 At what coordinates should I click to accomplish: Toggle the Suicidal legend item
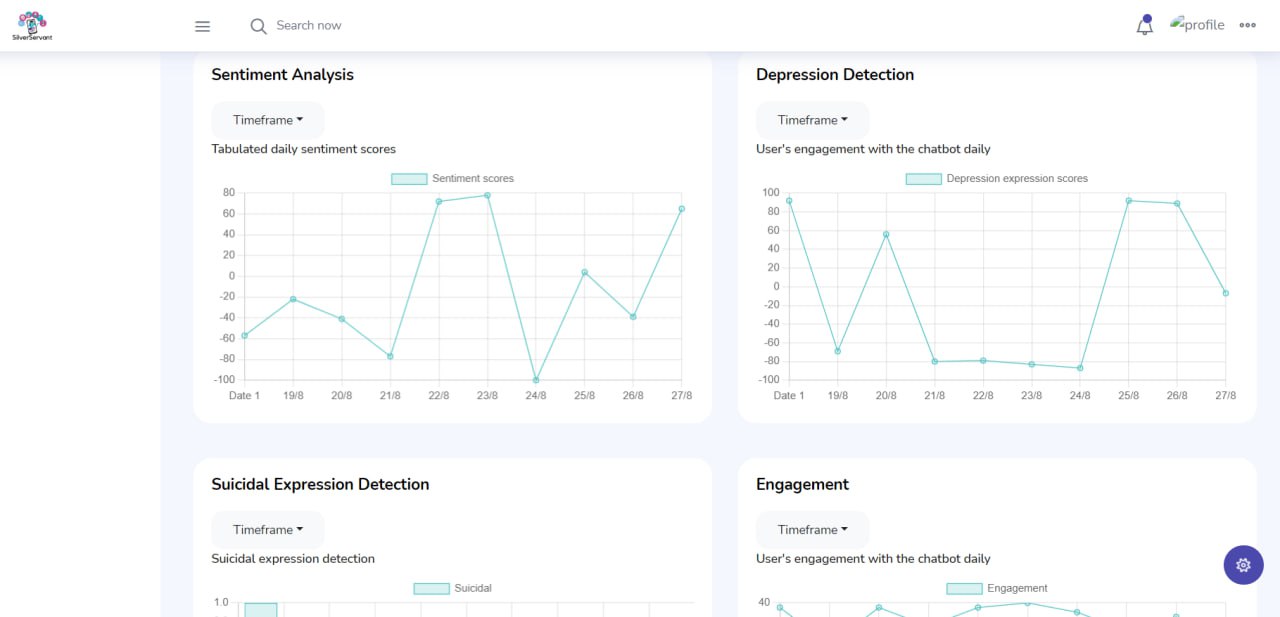tap(452, 589)
